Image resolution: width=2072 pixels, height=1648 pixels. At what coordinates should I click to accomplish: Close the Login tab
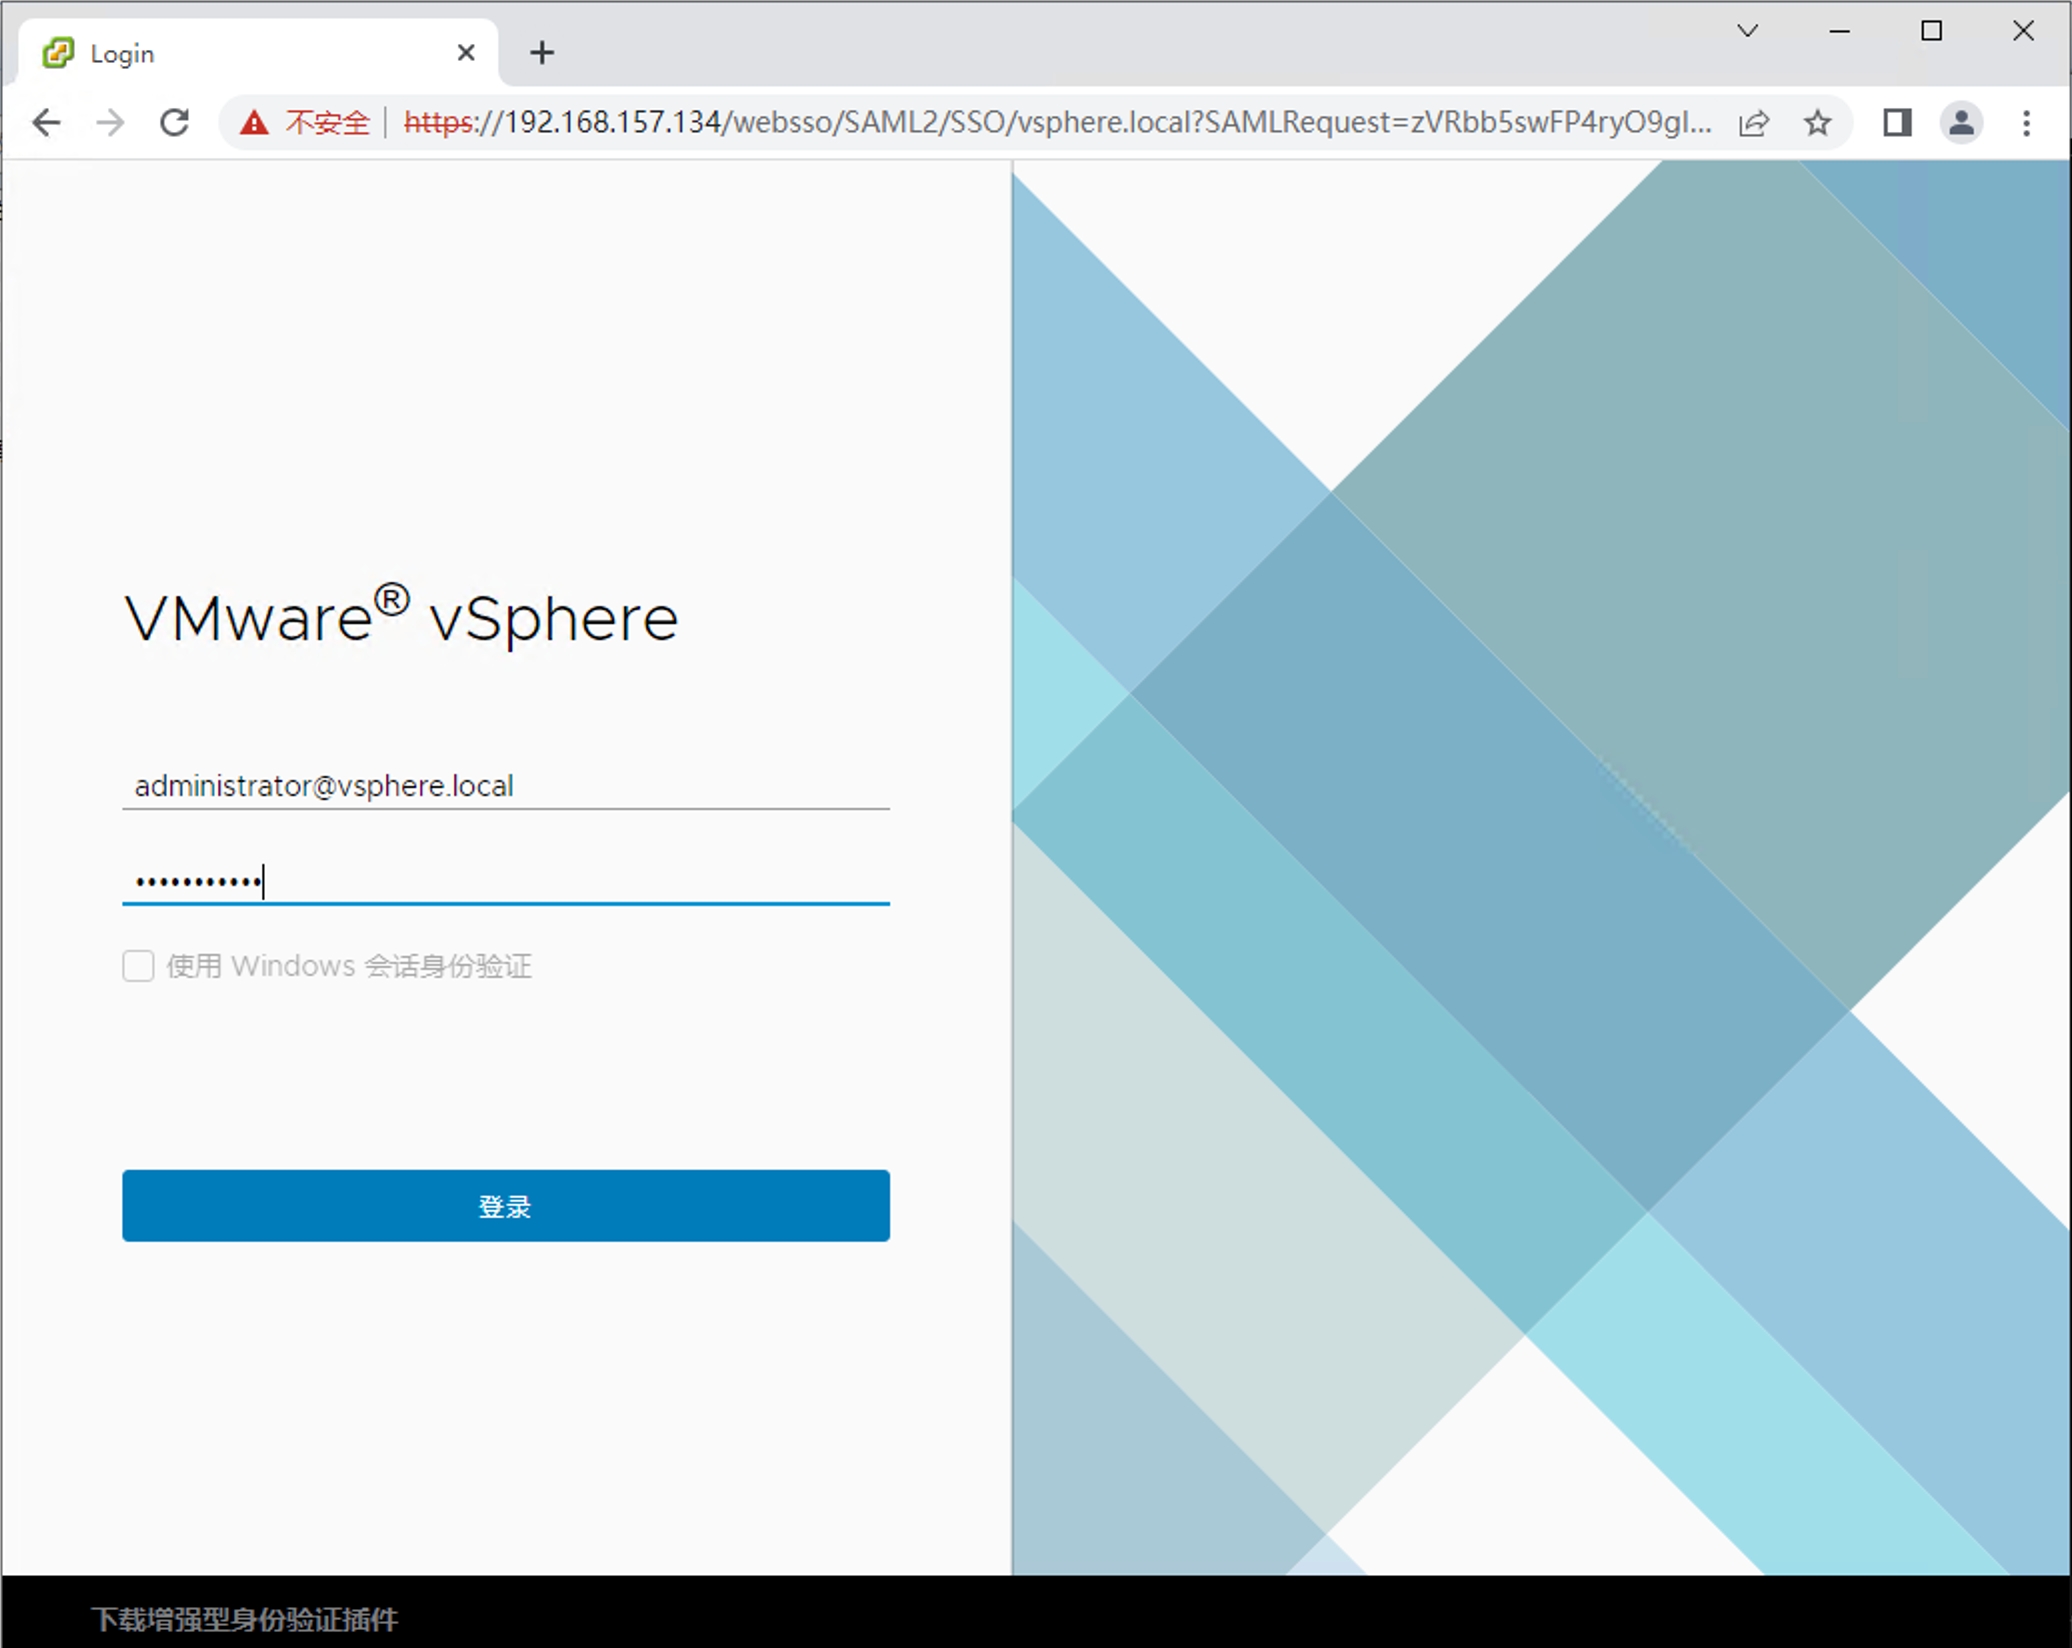point(466,53)
